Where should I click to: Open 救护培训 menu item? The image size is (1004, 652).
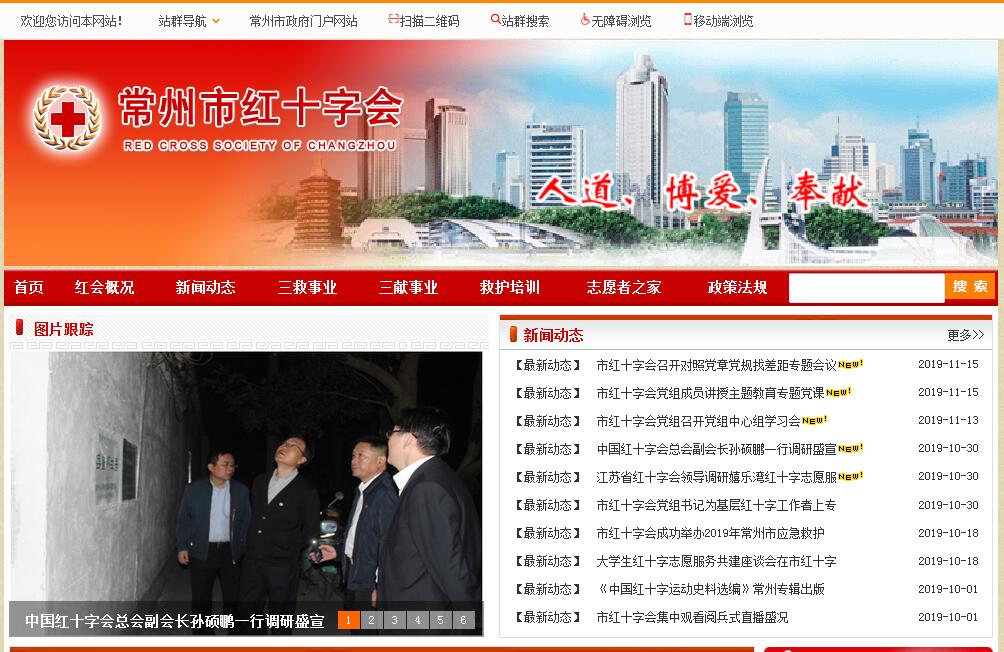510,288
